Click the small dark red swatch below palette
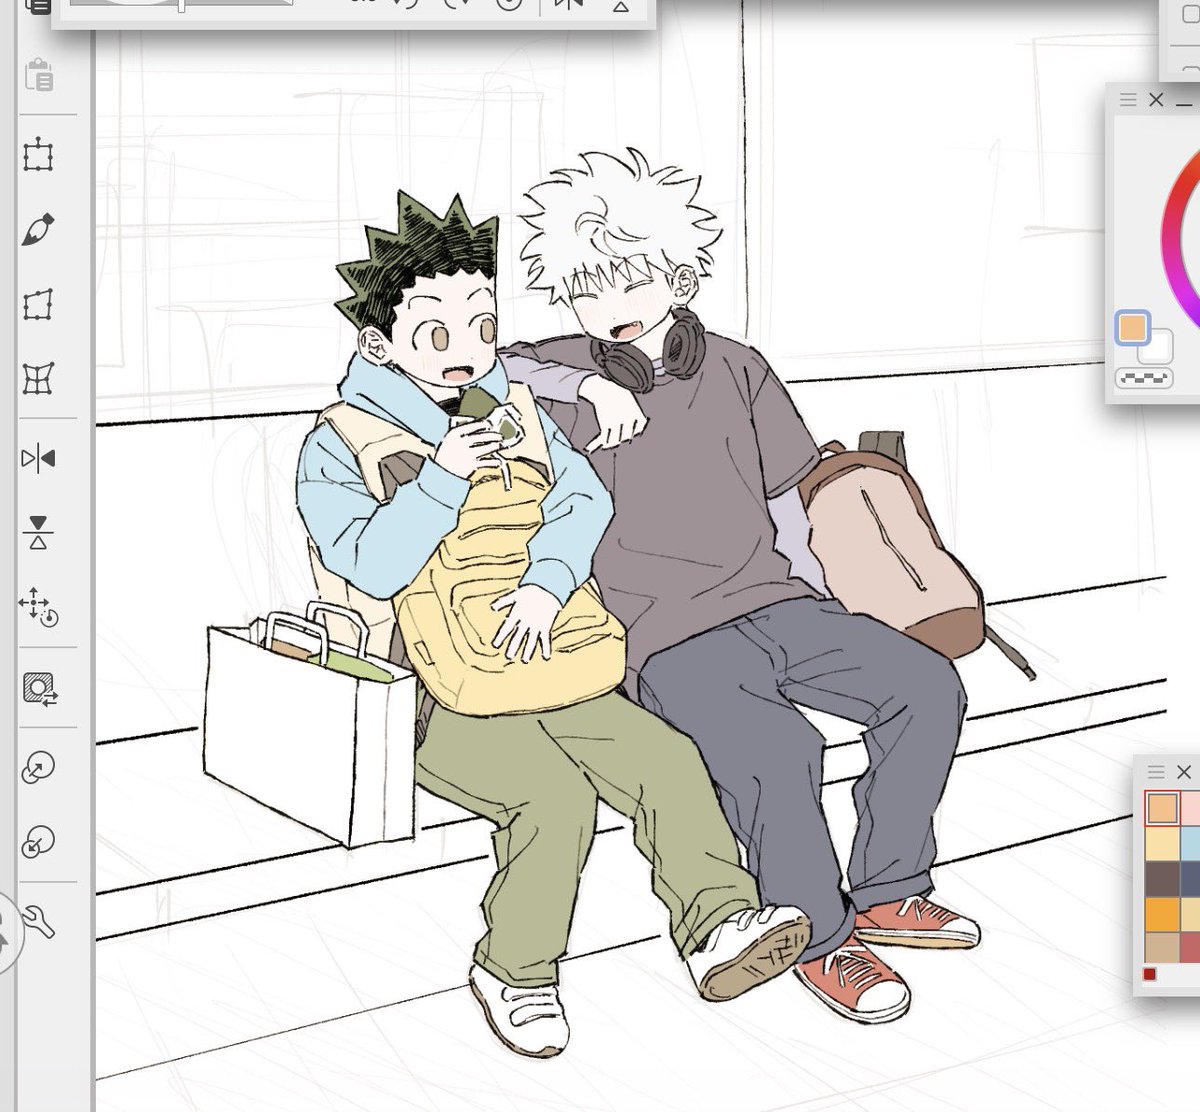Viewport: 1200px width, 1112px height. pos(1150,974)
